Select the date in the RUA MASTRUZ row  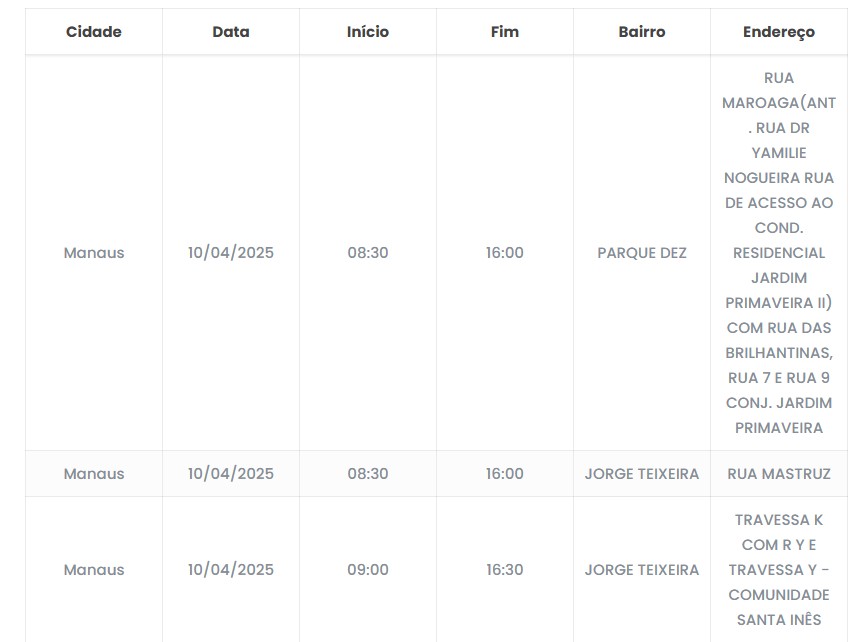231,474
